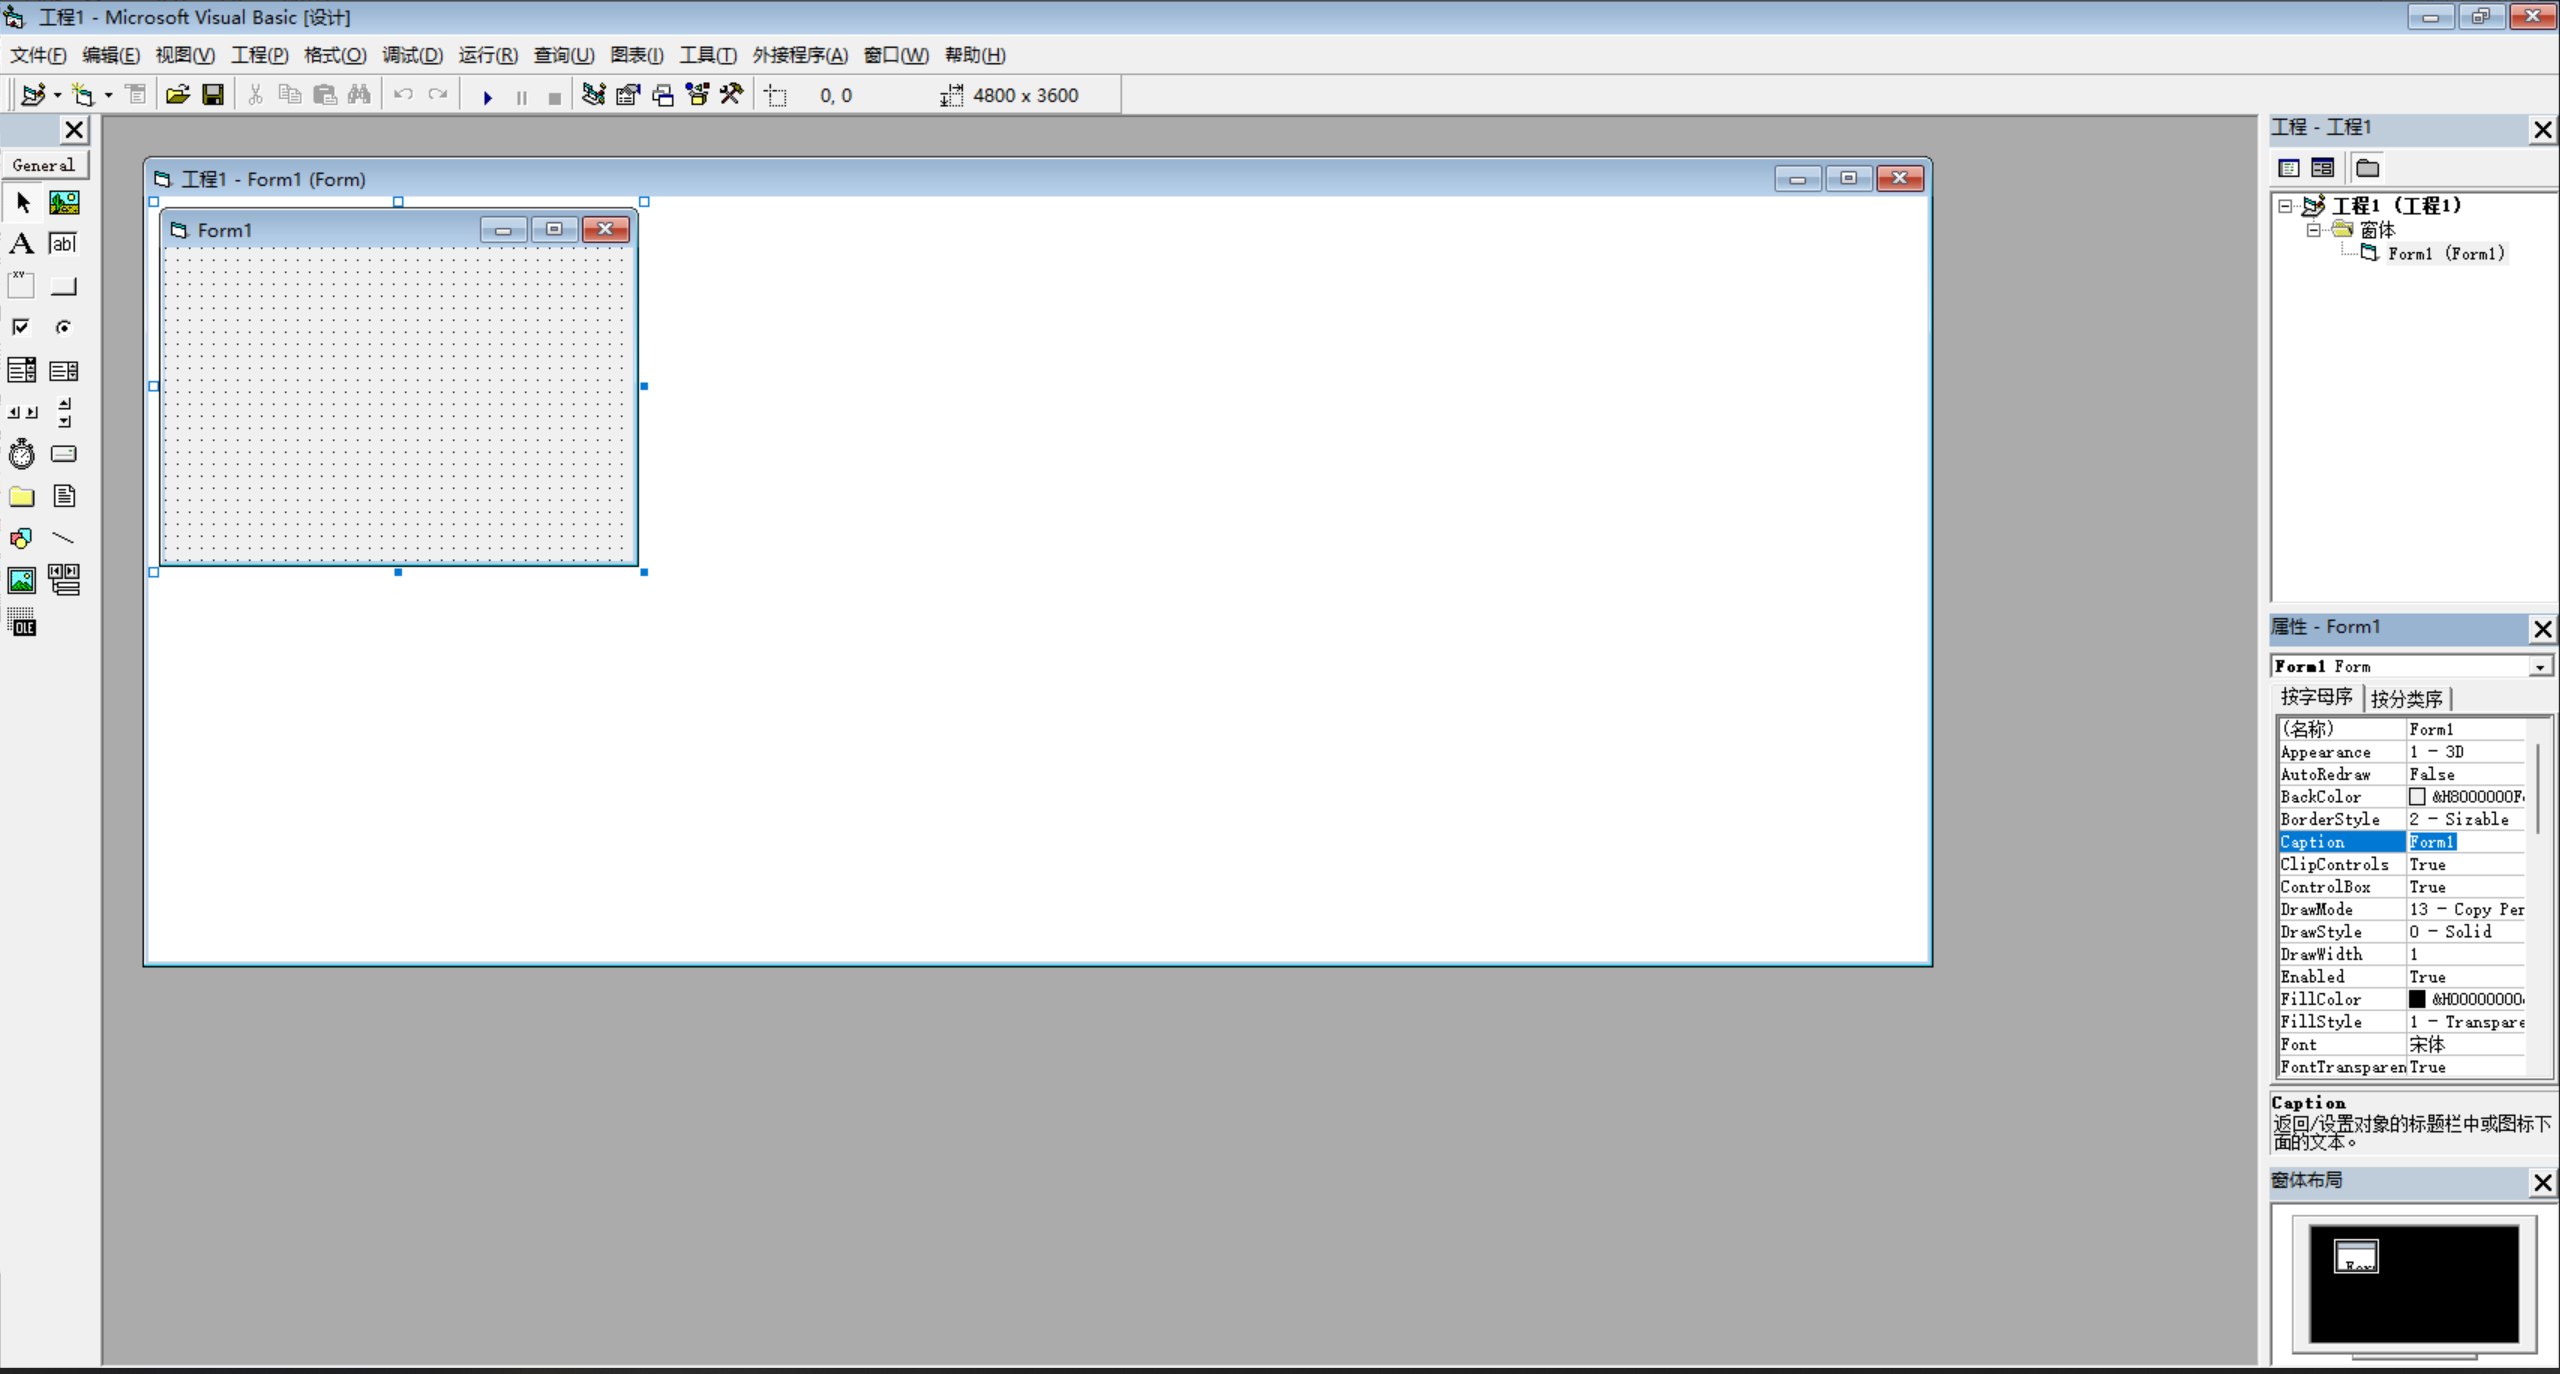Select the TextBox control tool
2560x1374 pixels.
pyautogui.click(x=64, y=244)
